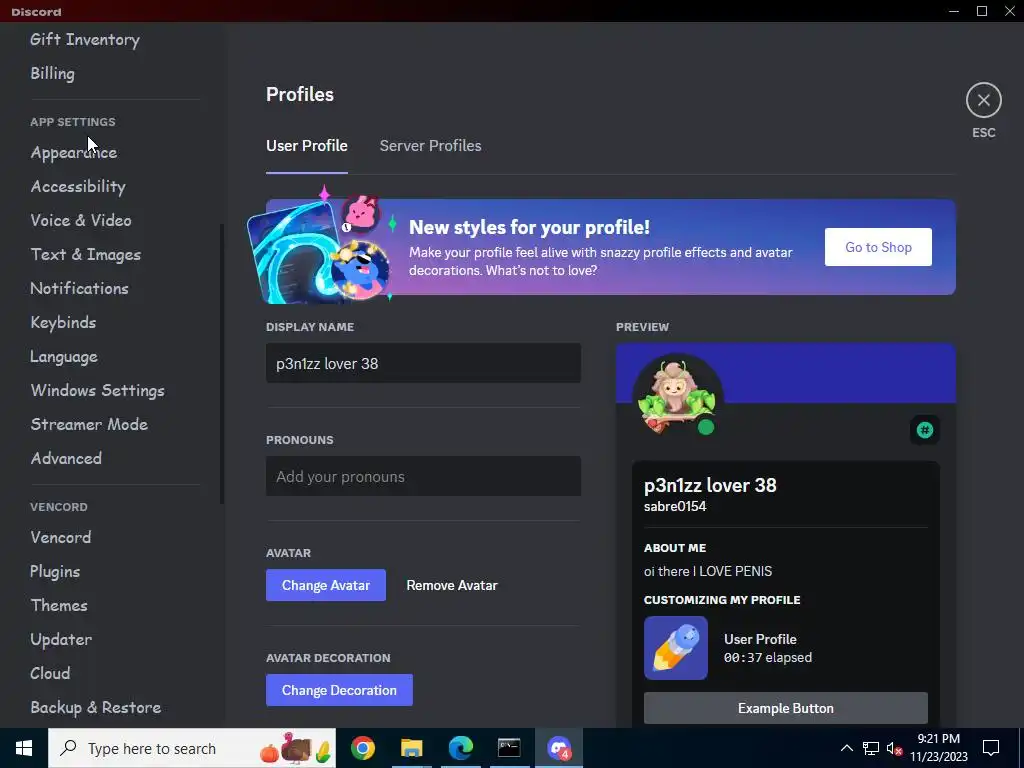1024x768 pixels.
Task: Click the 'sabre0154' username in preview
Action: pos(675,506)
